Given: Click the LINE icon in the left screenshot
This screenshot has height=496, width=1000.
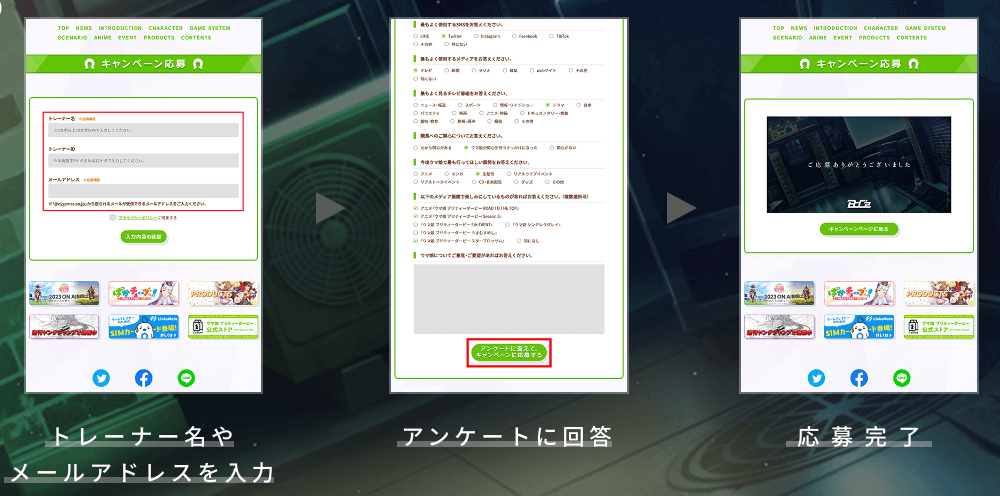Looking at the screenshot, I should coord(186,378).
